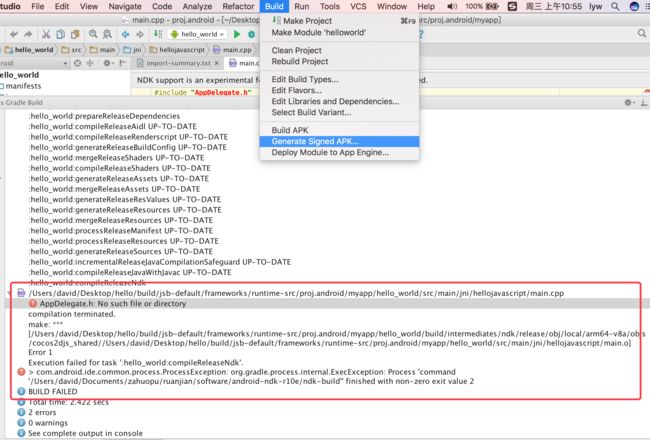The image size is (650, 440).
Task: Open the Help menu
Action: (426, 6)
